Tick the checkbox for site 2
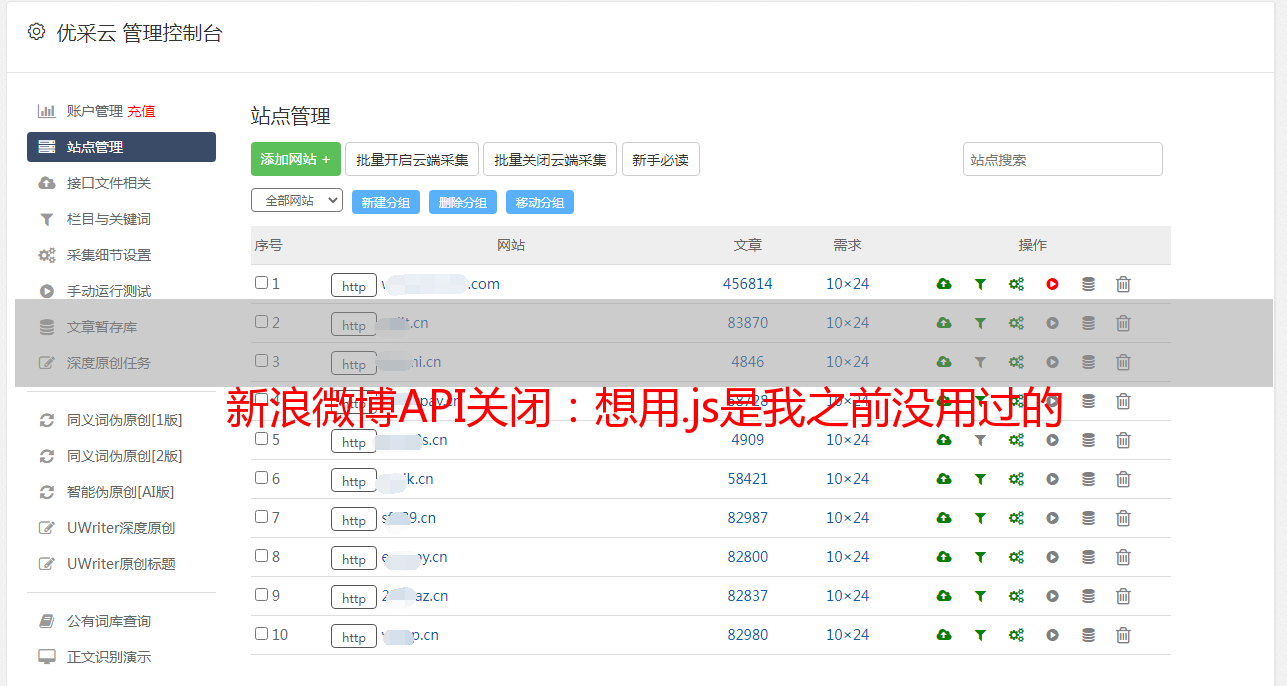 tap(261, 322)
